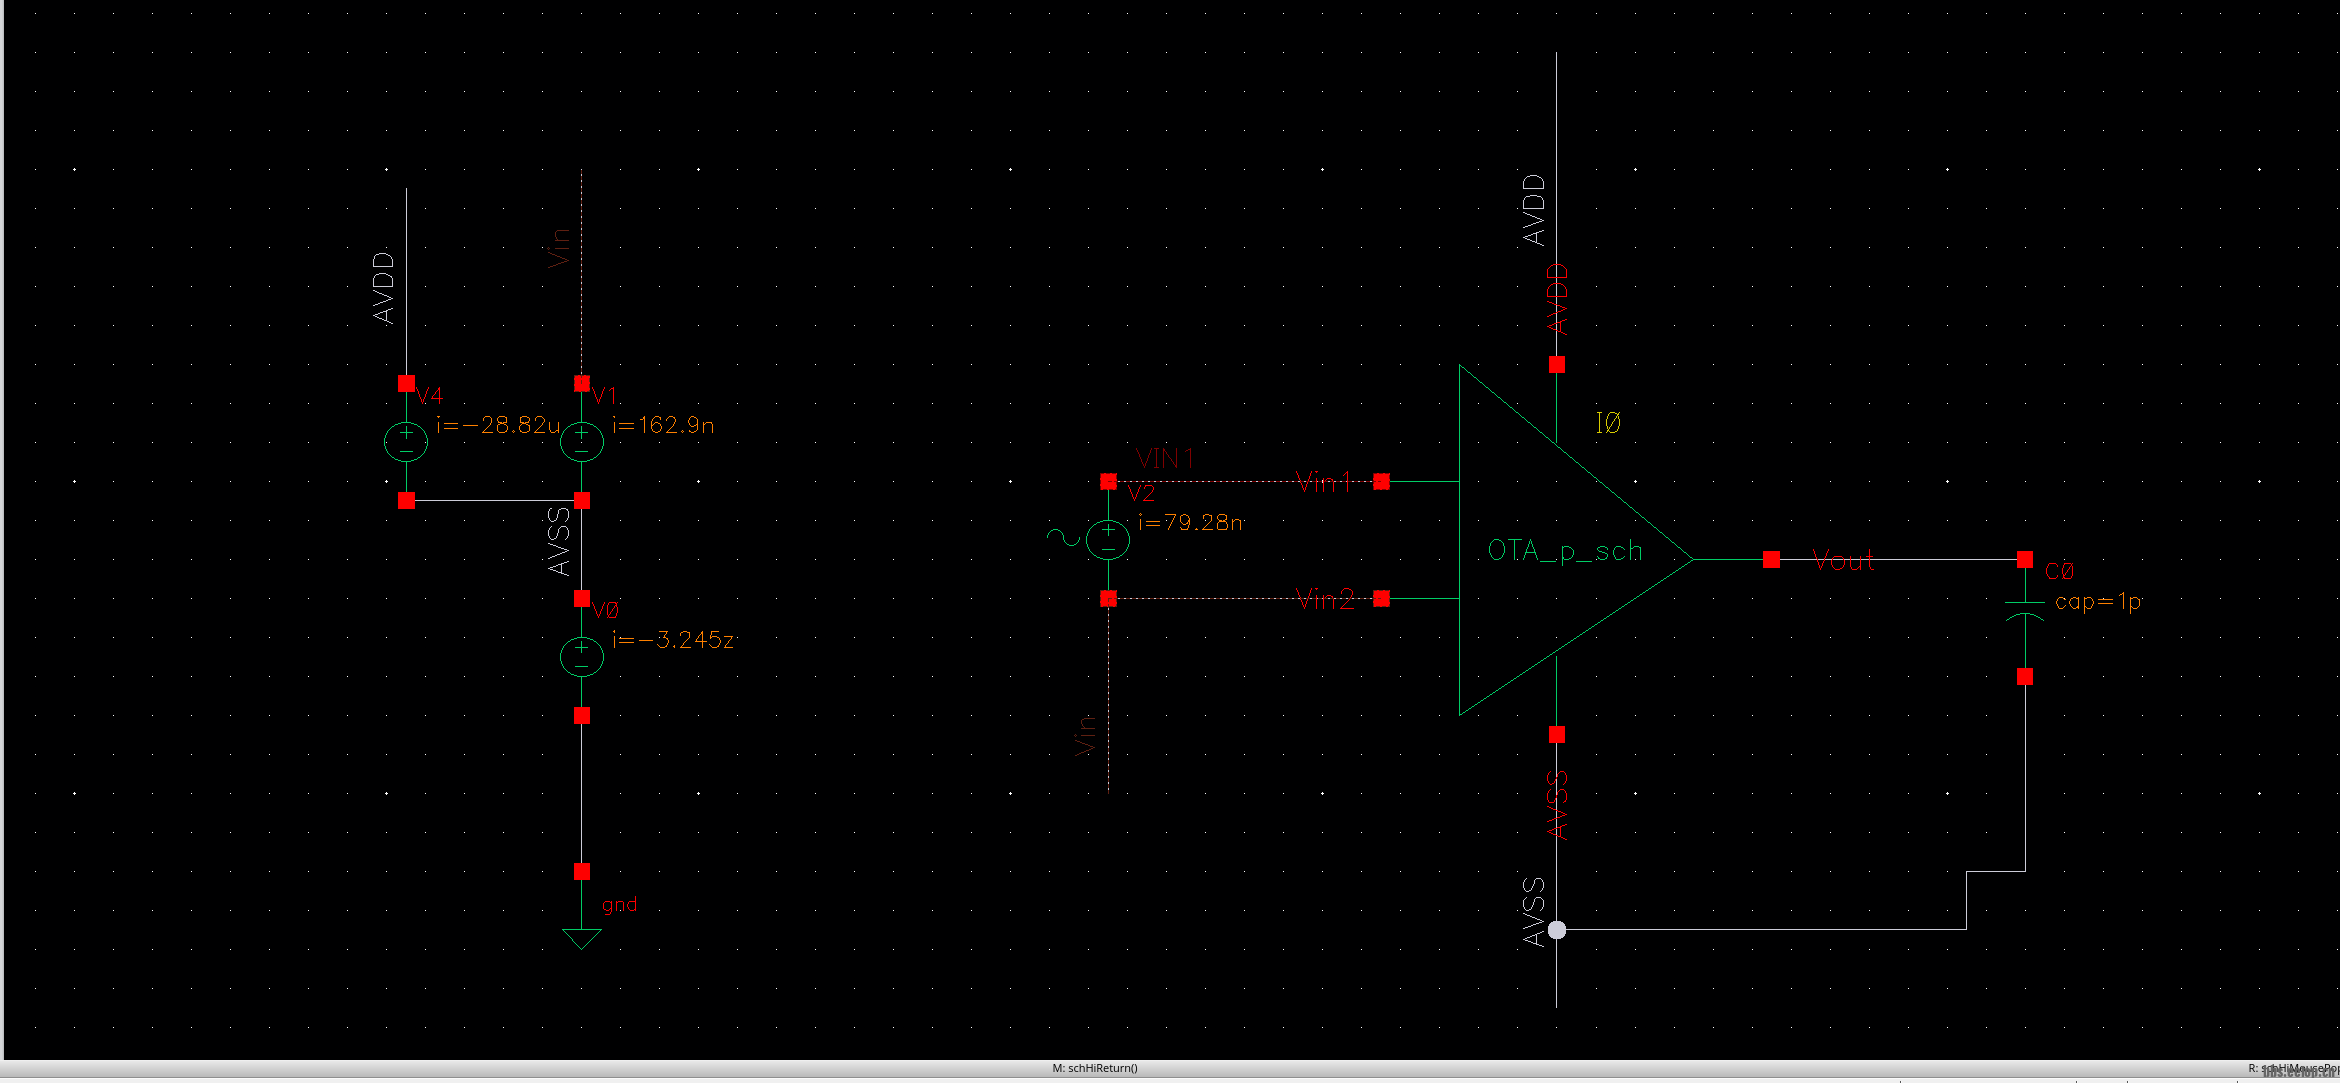The height and width of the screenshot is (1083, 2340).
Task: Select the cap=1p parameter text
Action: pyautogui.click(x=2097, y=602)
